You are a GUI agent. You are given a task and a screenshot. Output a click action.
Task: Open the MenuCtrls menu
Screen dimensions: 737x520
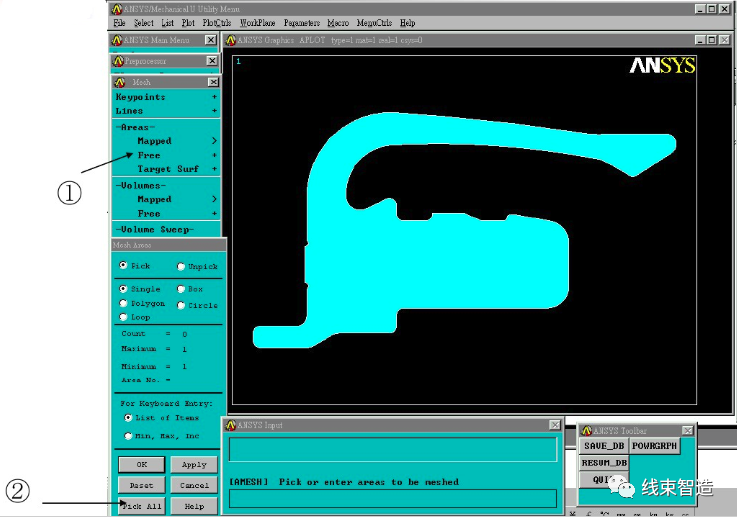375,23
